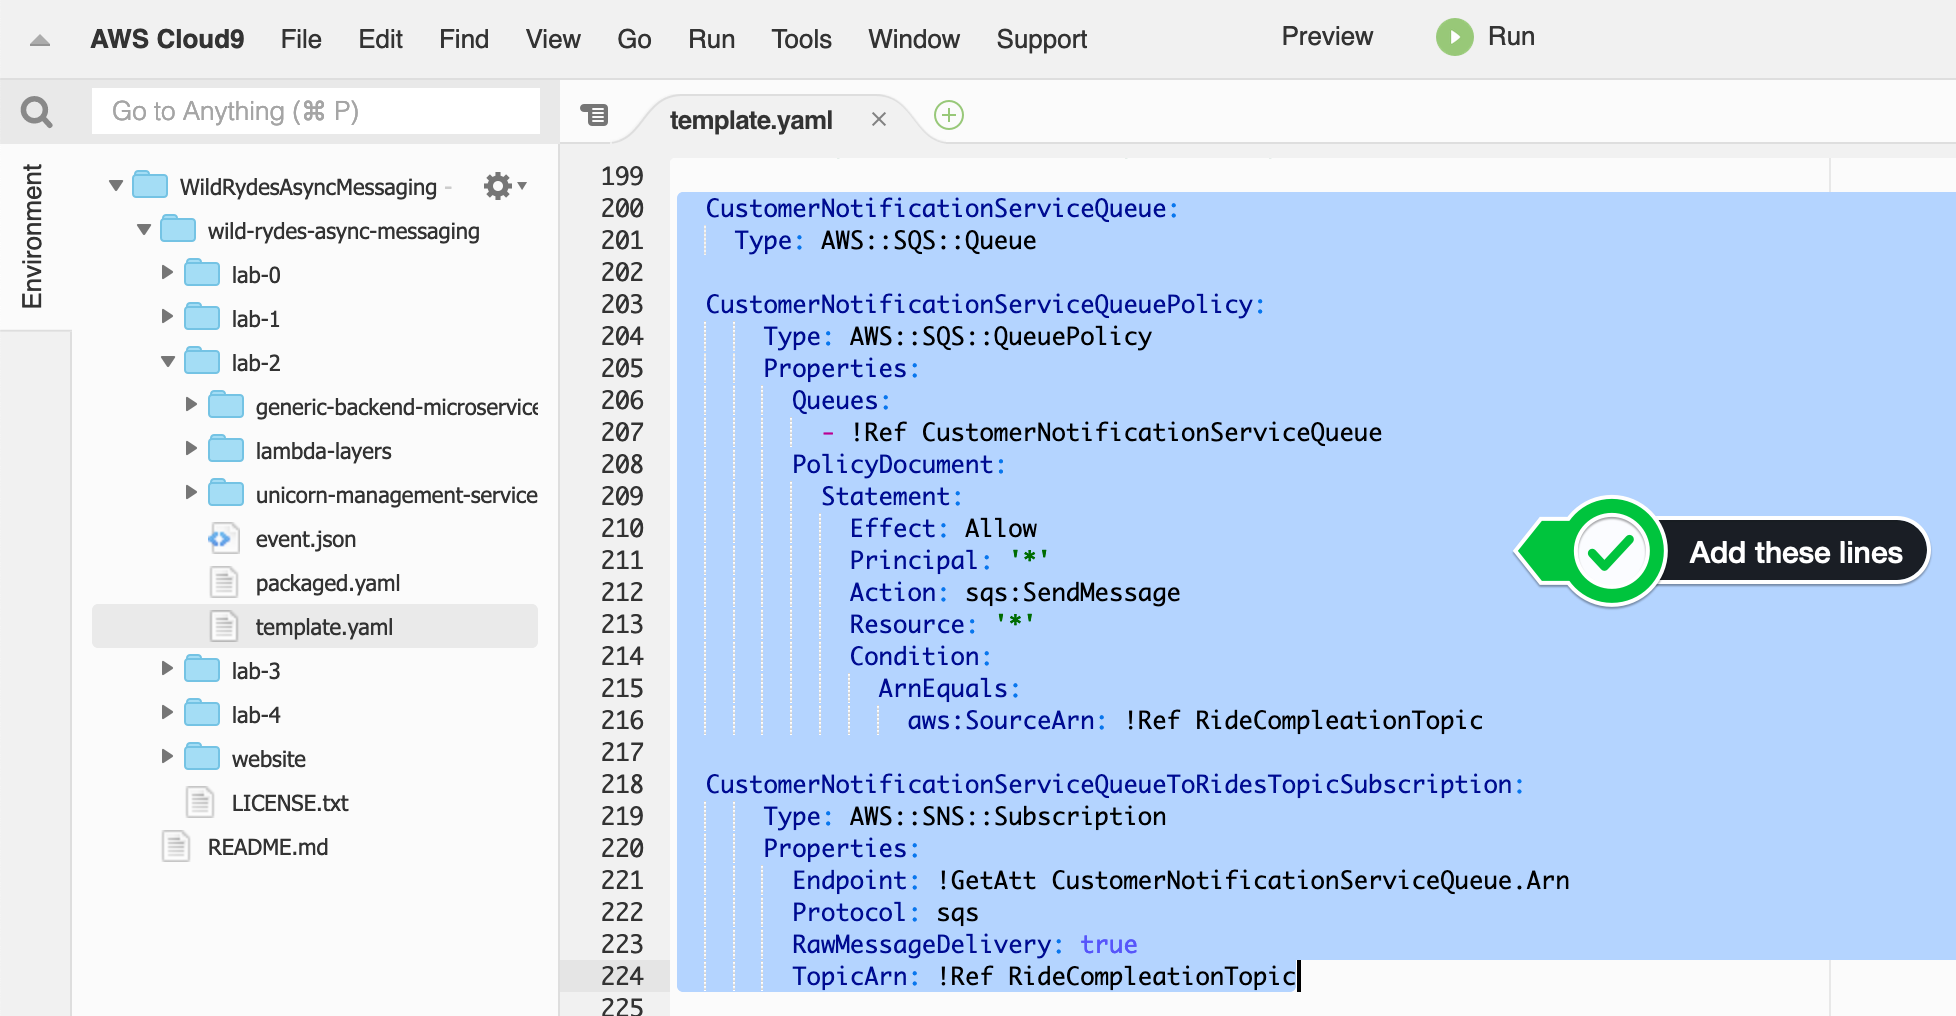Click the text 'ArnEquals:'

[949, 688]
